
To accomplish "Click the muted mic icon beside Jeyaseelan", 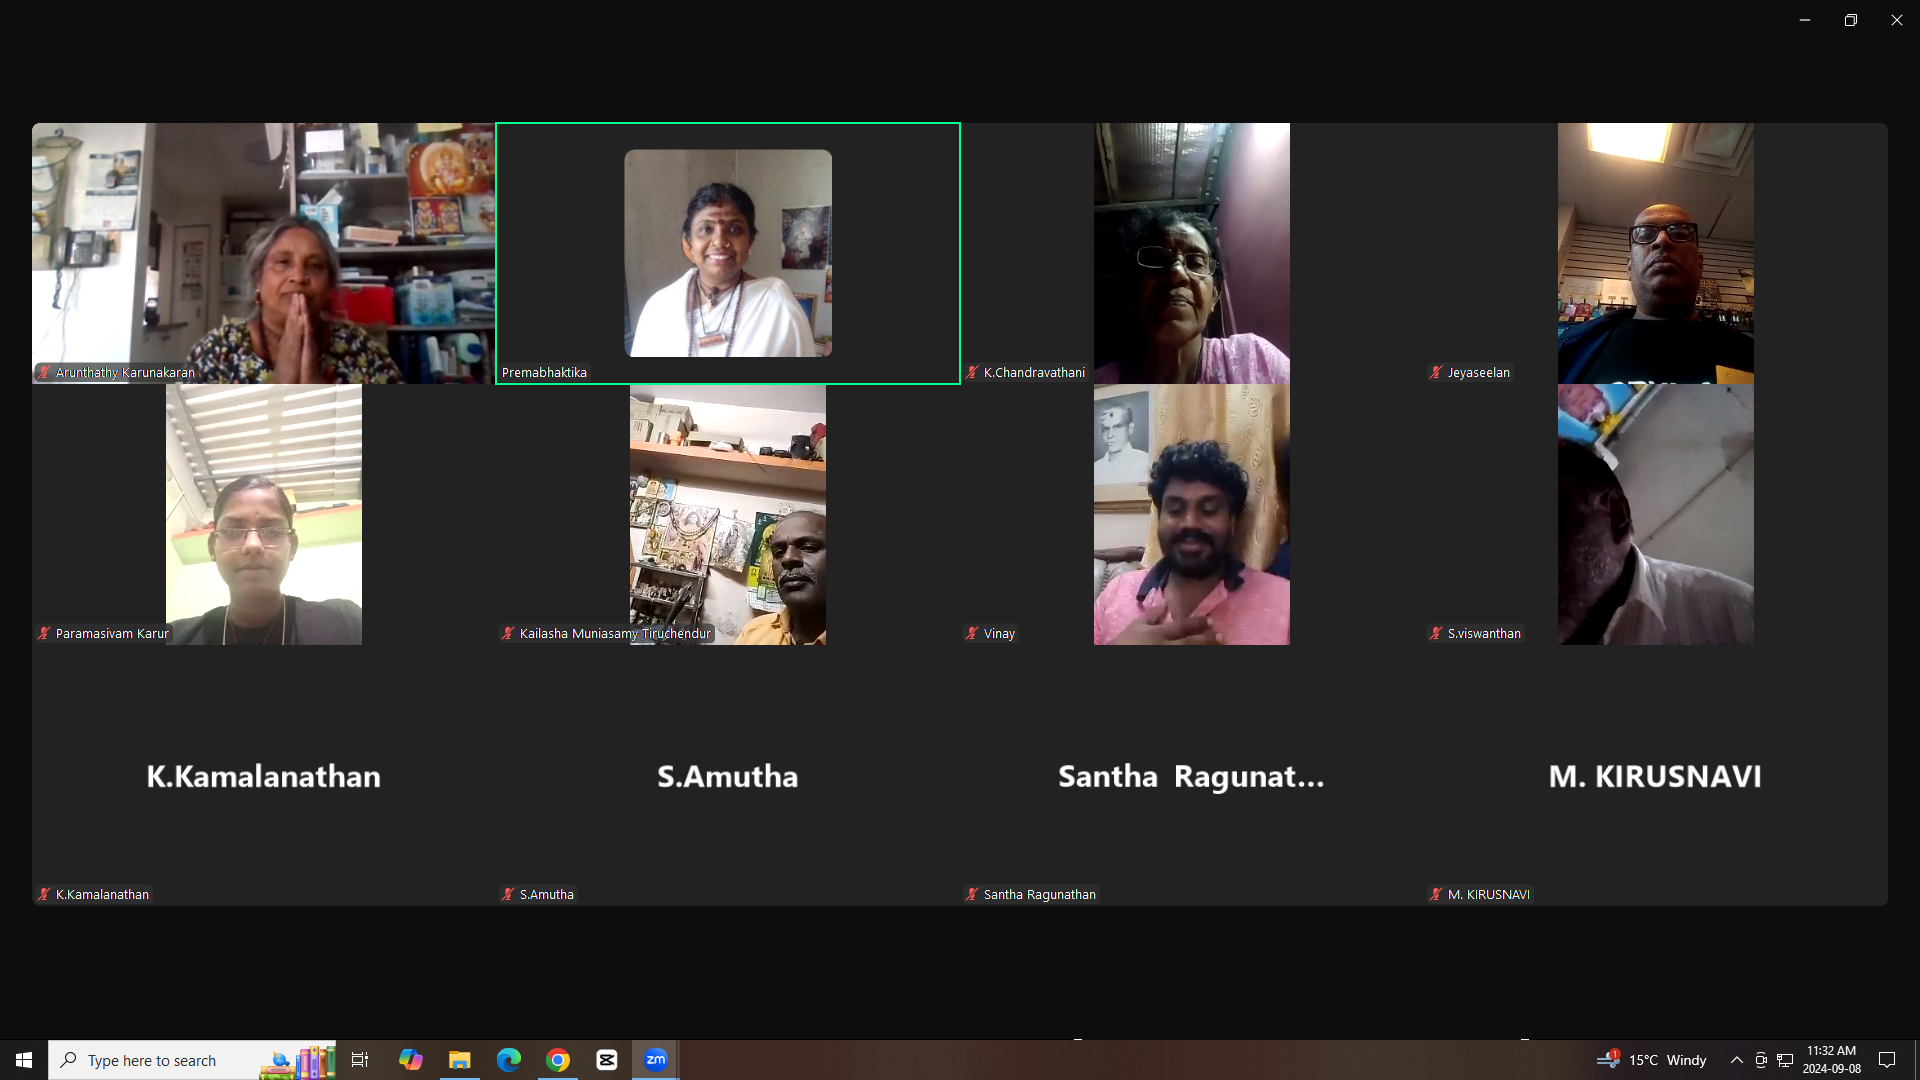I will [x=1436, y=373].
